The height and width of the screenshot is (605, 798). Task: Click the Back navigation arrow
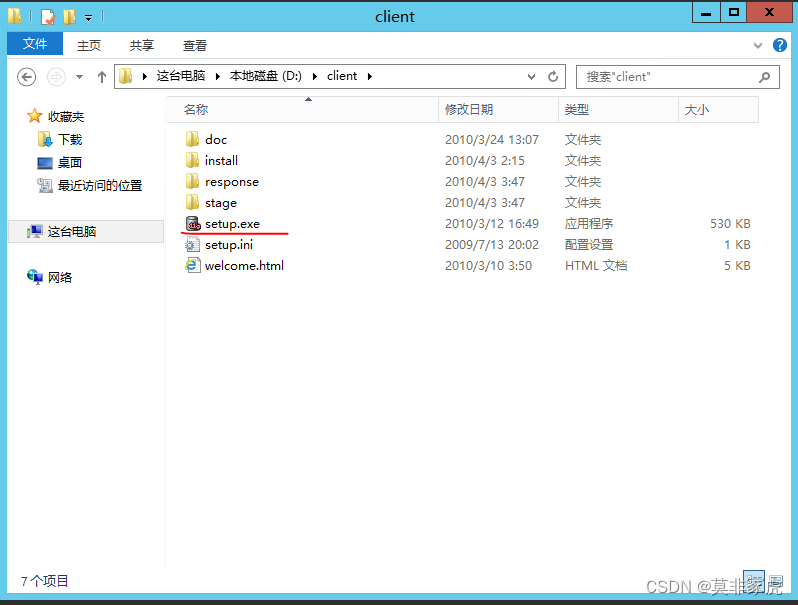tap(26, 77)
